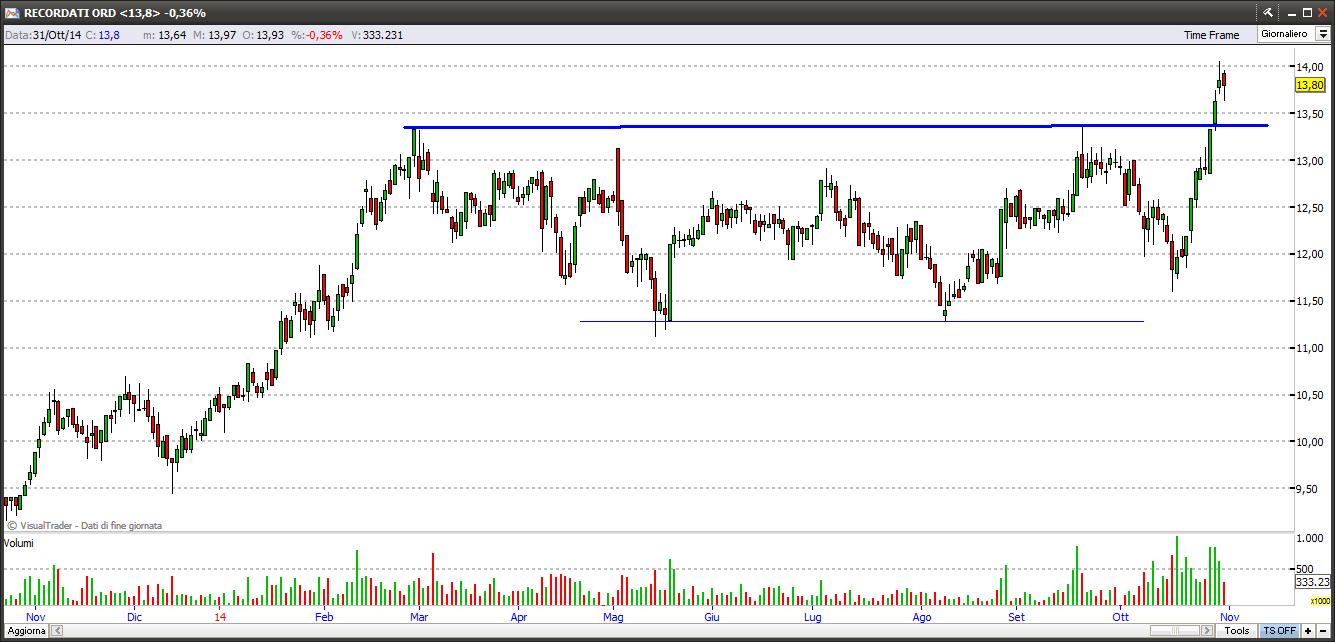Open the Tools button
The image size is (1335, 642).
1237,631
